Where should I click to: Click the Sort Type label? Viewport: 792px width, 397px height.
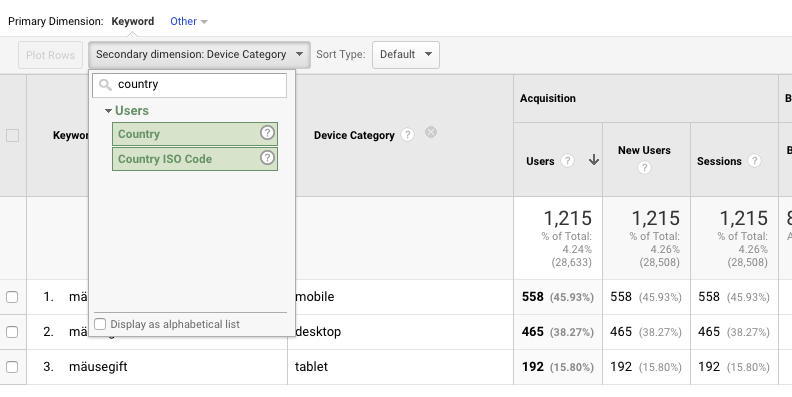340,55
